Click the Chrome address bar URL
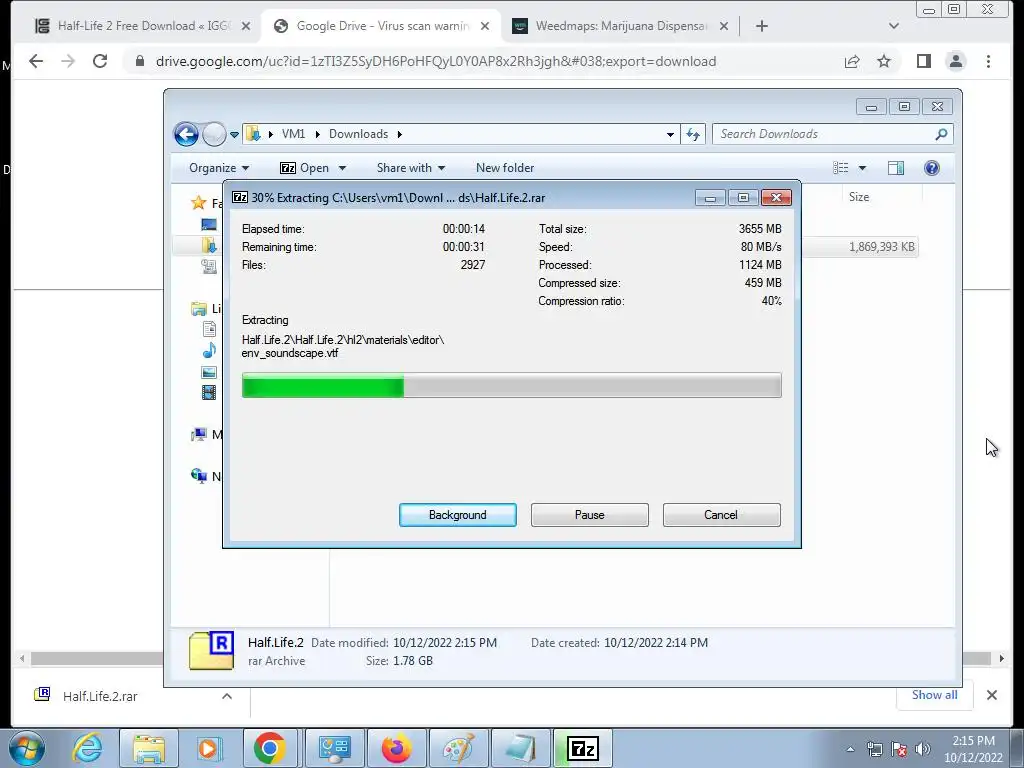The height and width of the screenshot is (768, 1024). (x=436, y=61)
